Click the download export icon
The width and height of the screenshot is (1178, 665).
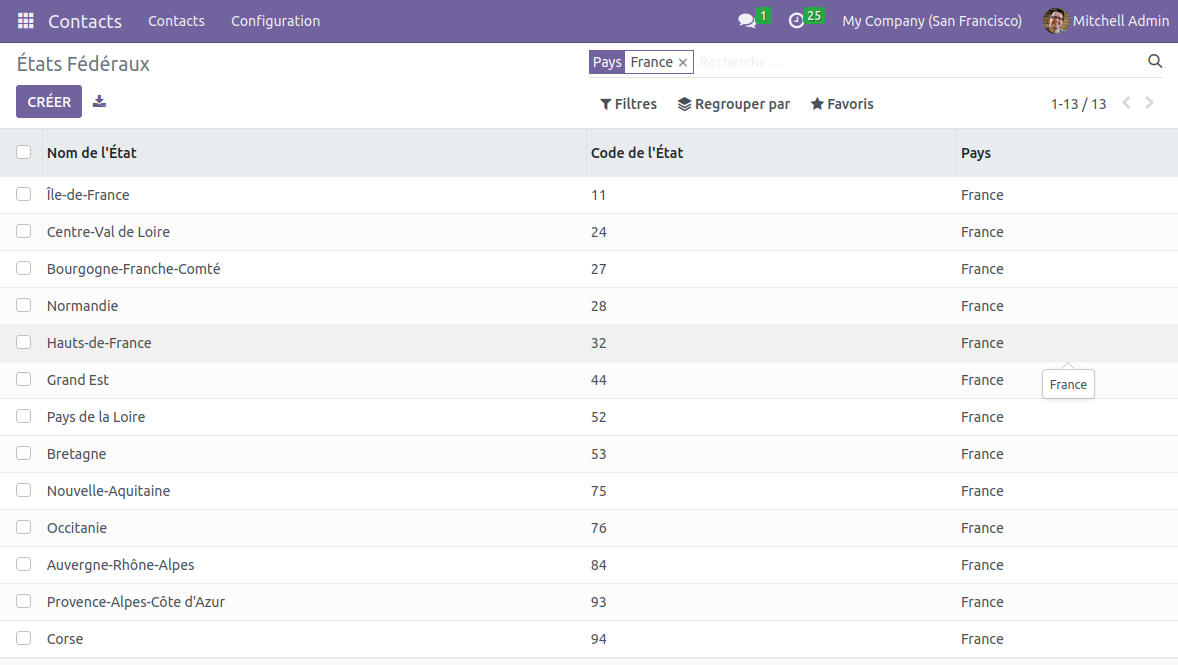[99, 102]
